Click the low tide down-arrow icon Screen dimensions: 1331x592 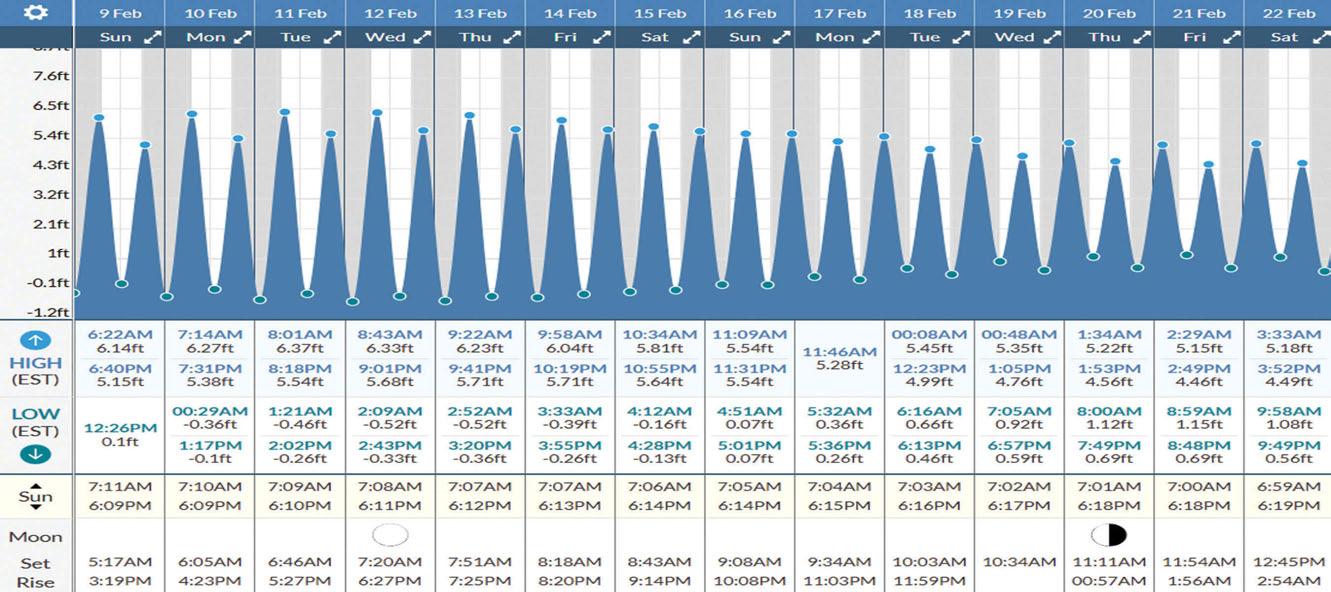(36, 454)
